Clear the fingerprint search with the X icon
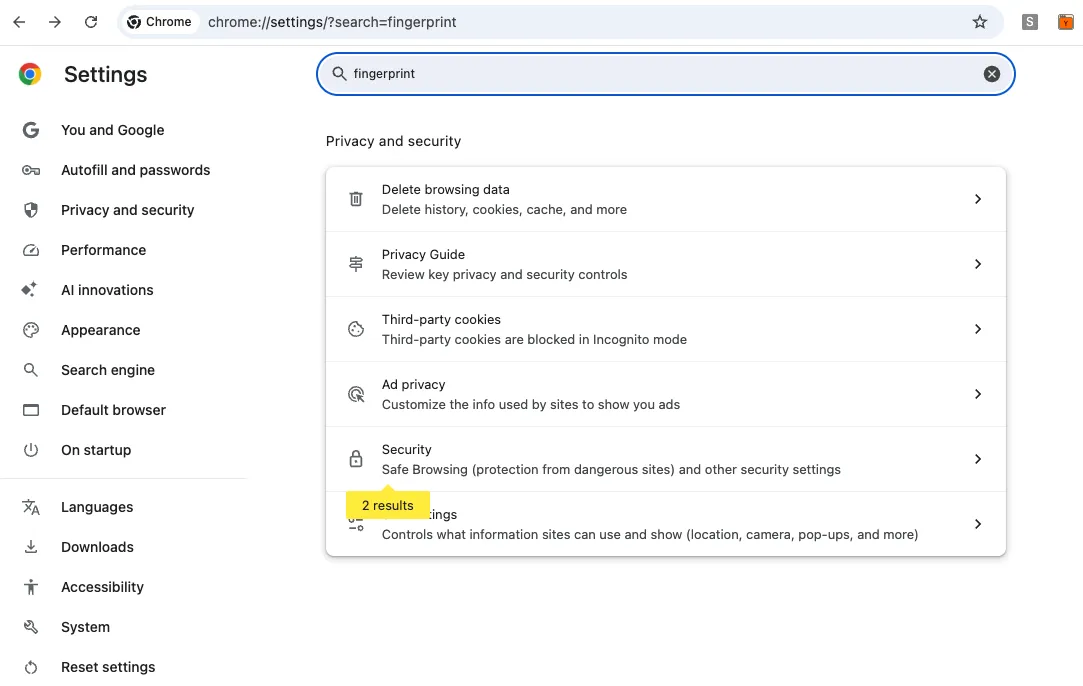Image resolution: width=1083 pixels, height=686 pixels. pyautogui.click(x=991, y=74)
